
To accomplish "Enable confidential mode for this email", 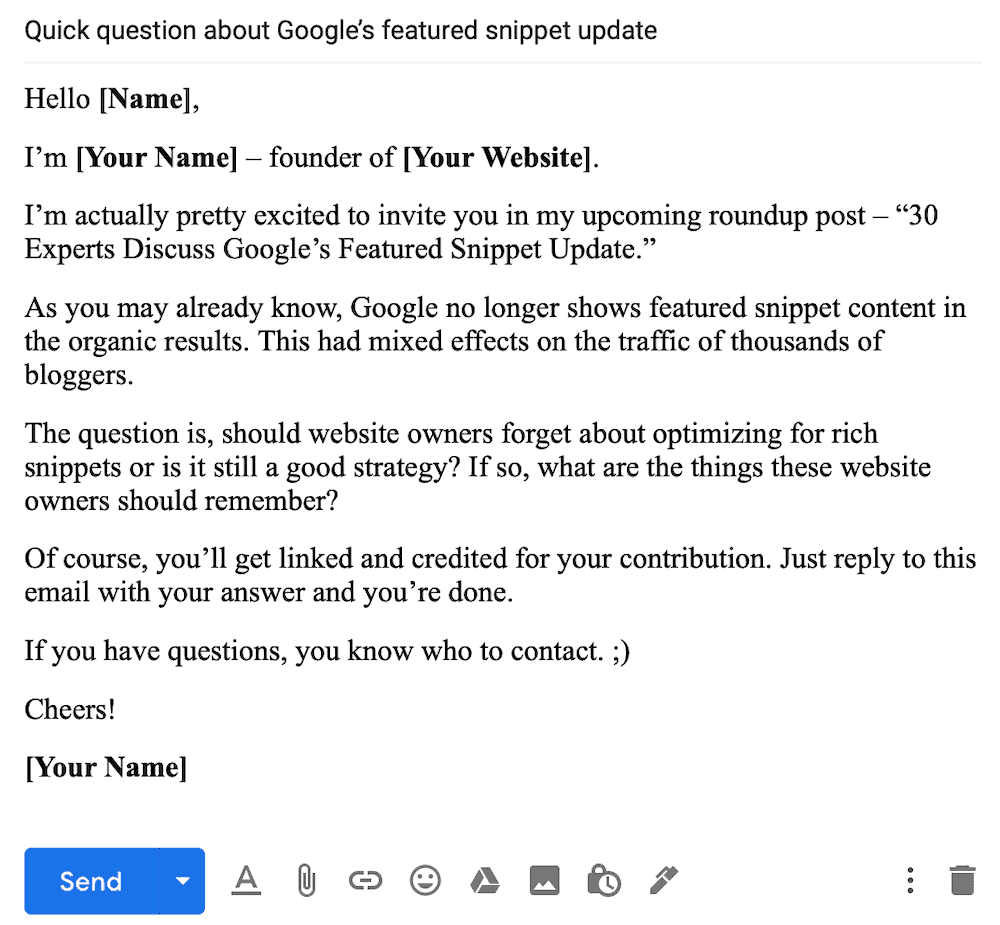I will pos(604,881).
